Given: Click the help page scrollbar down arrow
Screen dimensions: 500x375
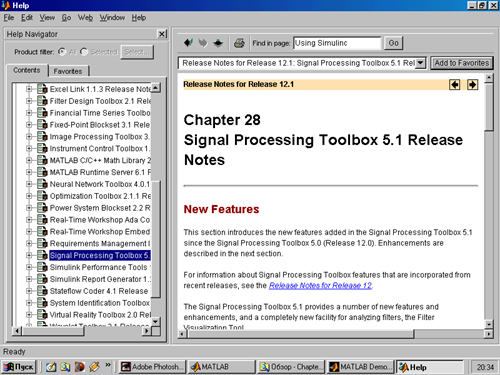Looking at the screenshot, I should pyautogui.click(x=489, y=324).
